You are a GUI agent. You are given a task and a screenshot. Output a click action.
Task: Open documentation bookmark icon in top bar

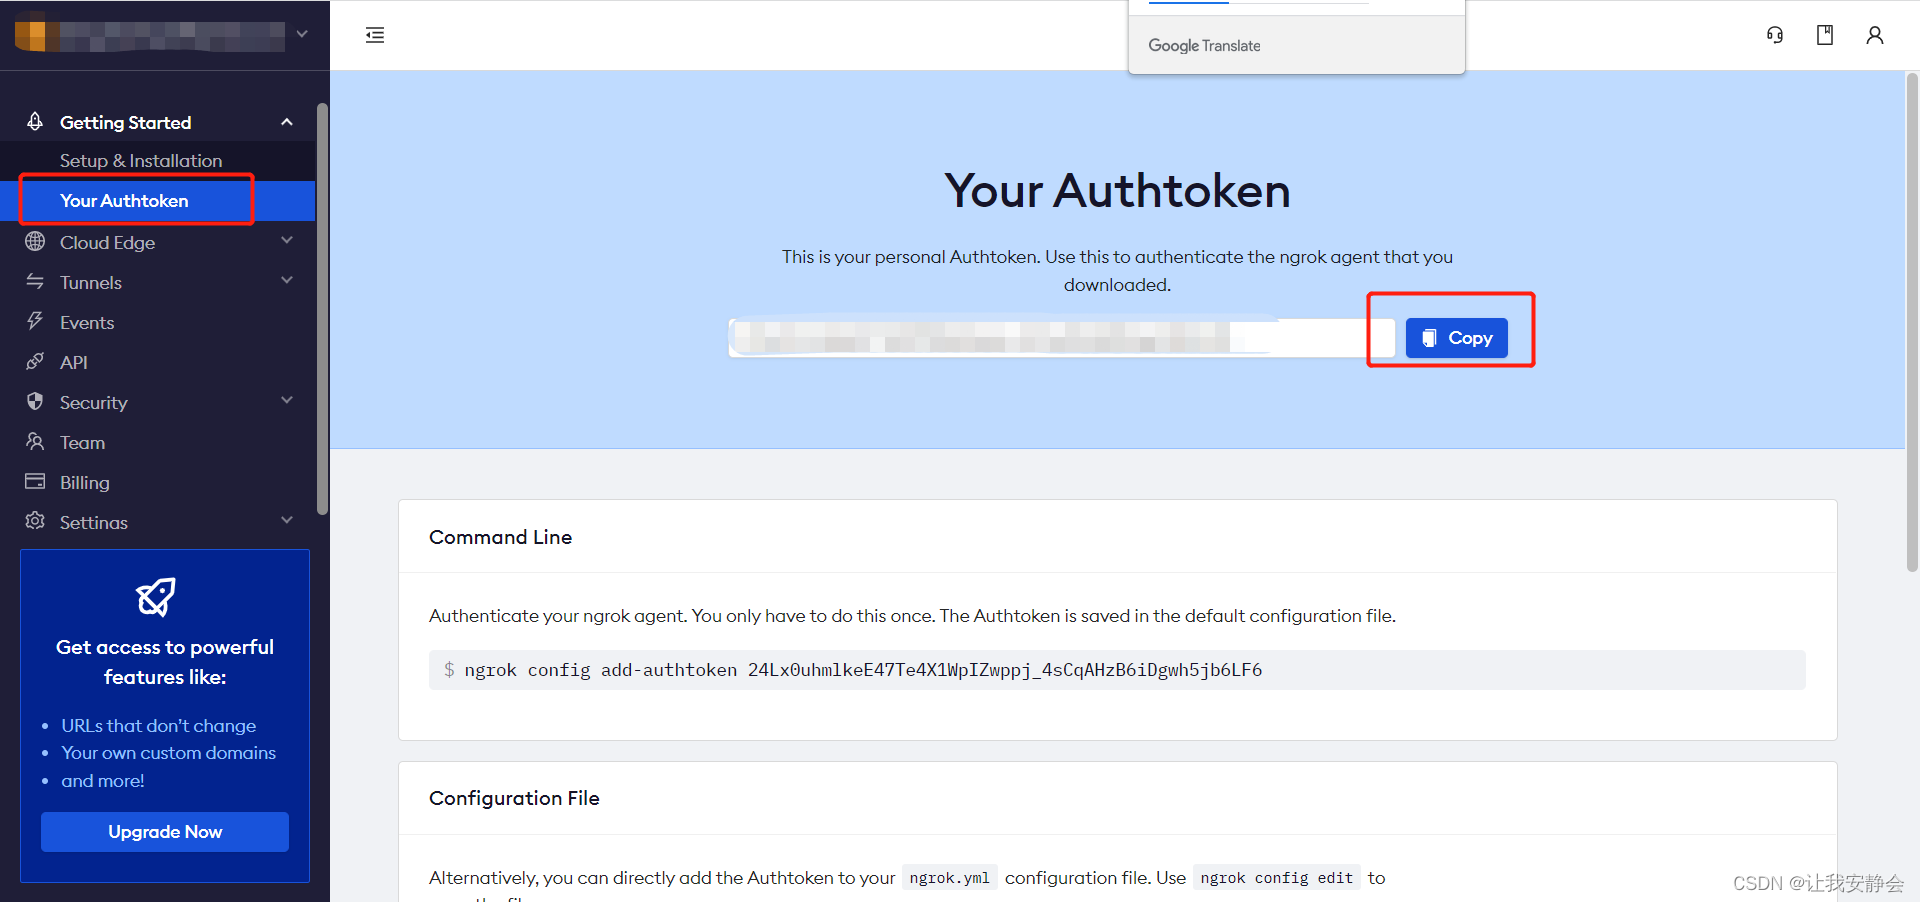pos(1825,35)
